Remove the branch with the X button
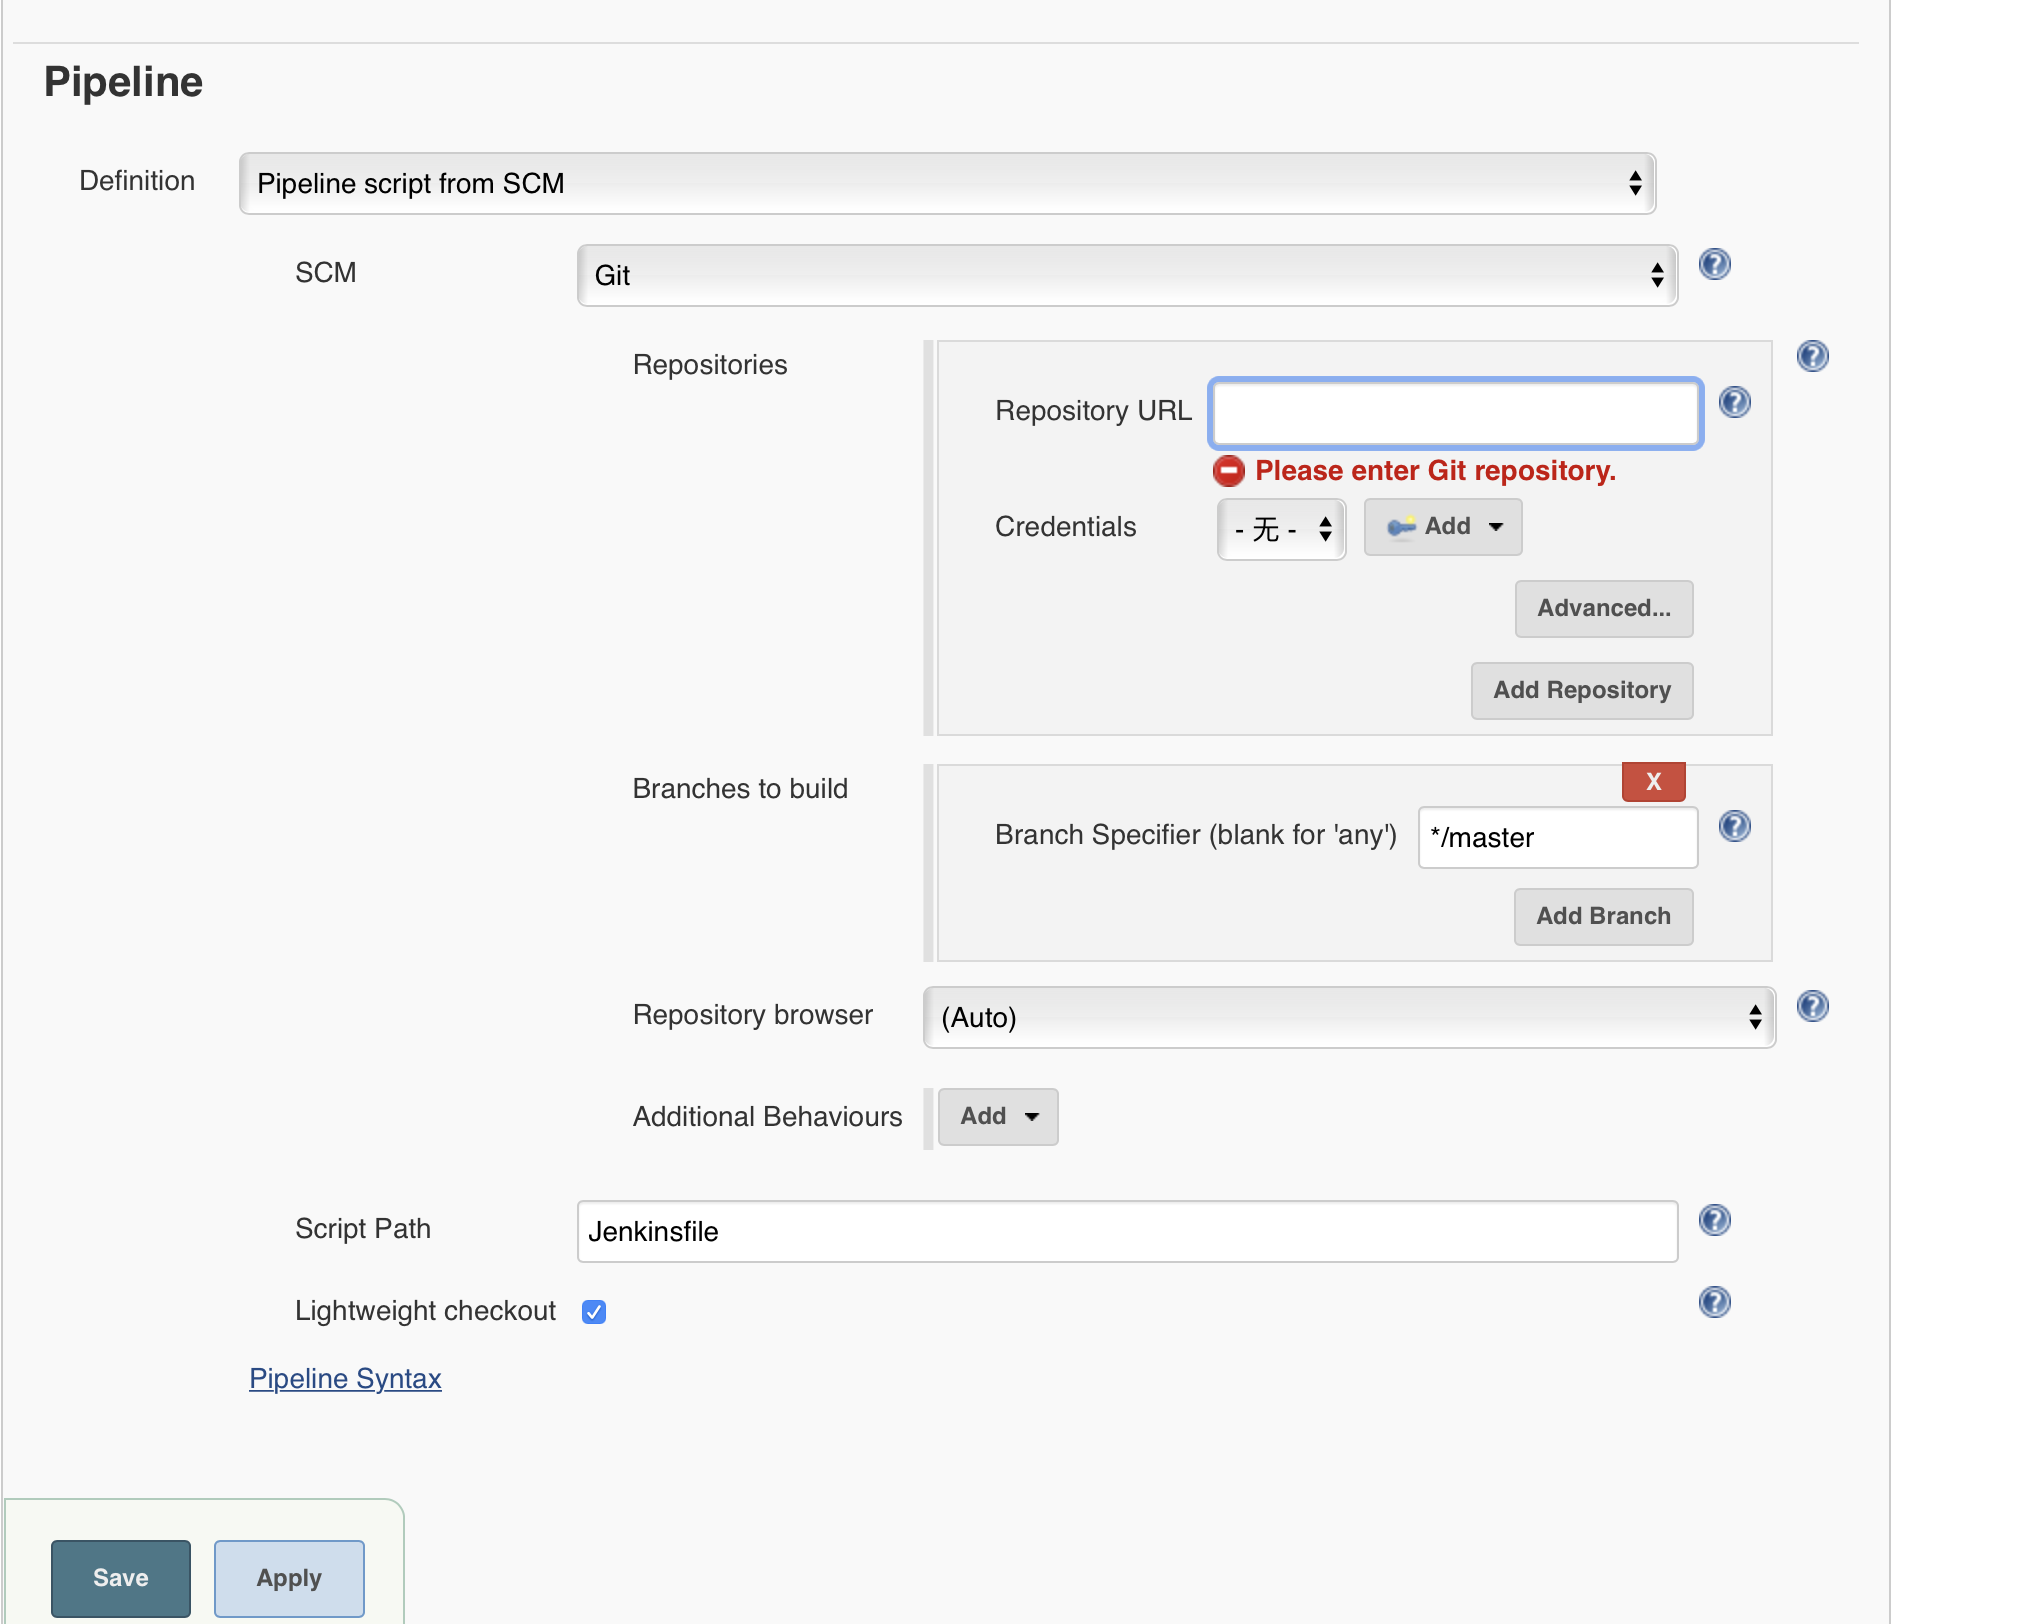This screenshot has width=2038, height=1624. tap(1652, 781)
